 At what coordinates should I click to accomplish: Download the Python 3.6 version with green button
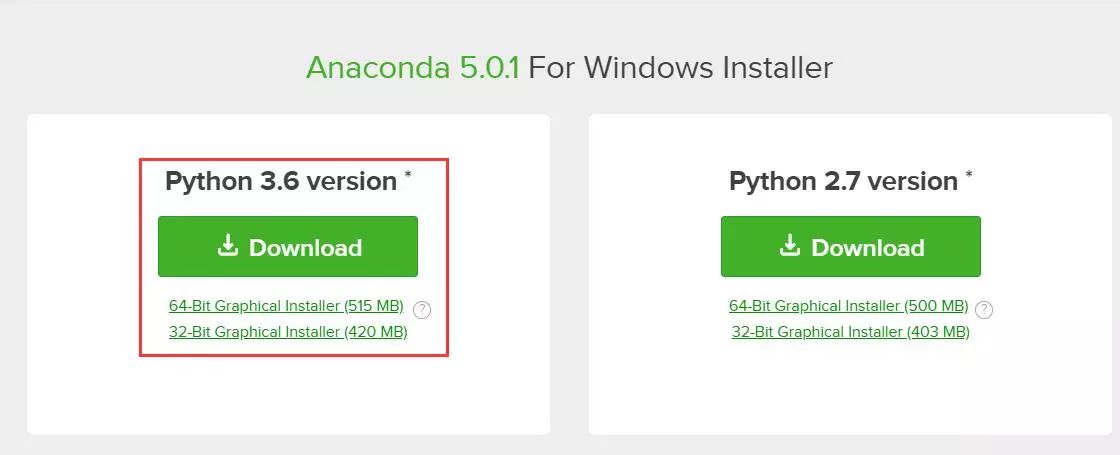288,246
